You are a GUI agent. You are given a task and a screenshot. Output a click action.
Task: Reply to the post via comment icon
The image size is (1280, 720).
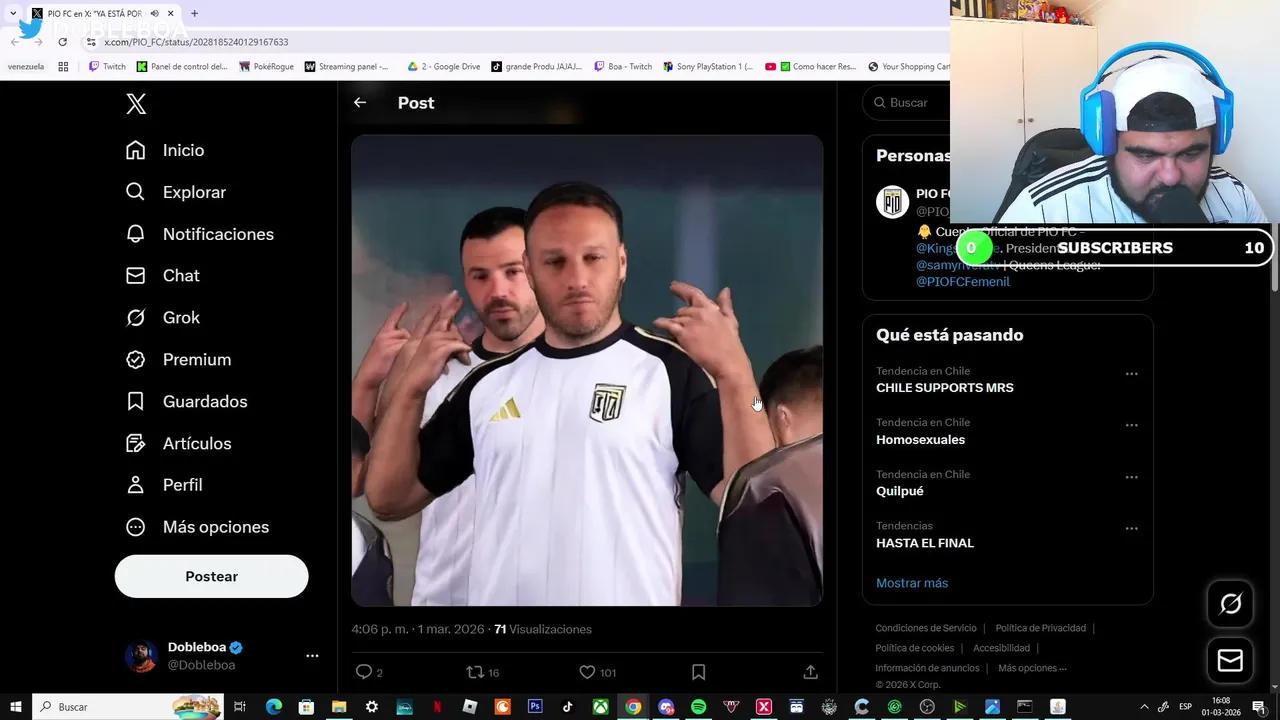364,672
